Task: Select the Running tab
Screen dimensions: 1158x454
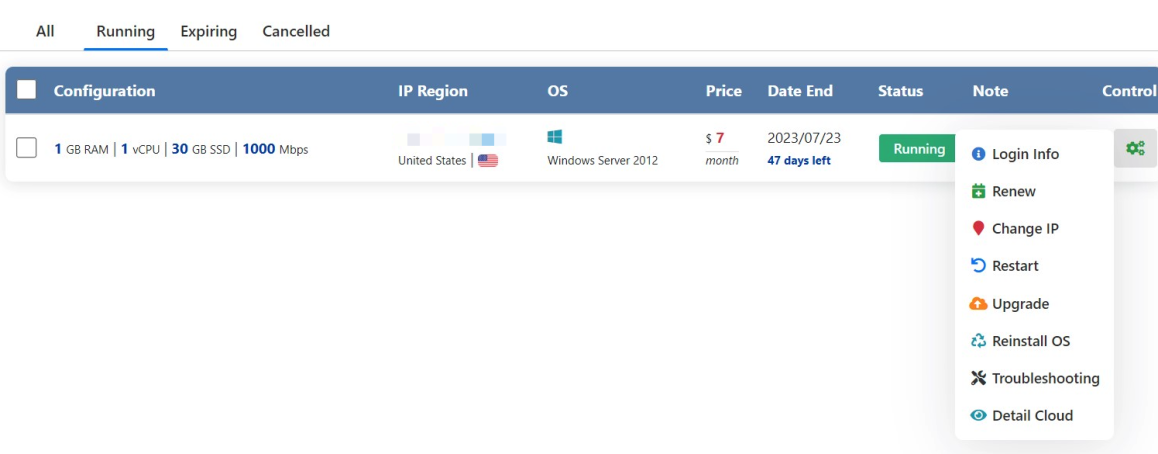Action: click(x=126, y=32)
